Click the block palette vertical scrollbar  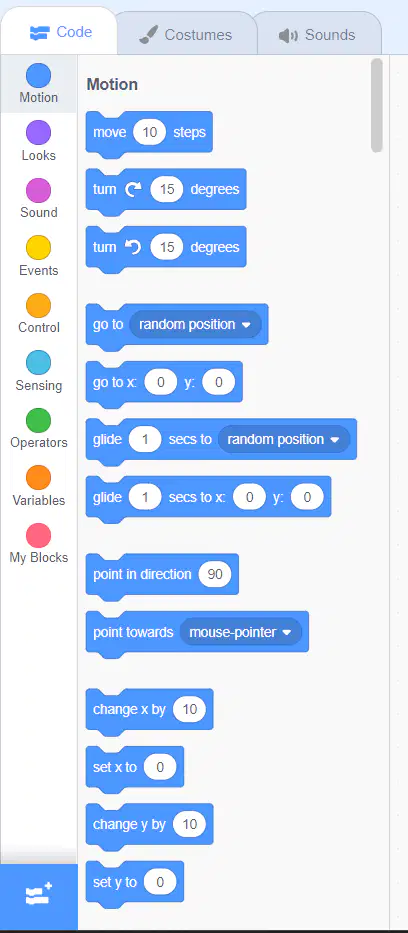[376, 105]
